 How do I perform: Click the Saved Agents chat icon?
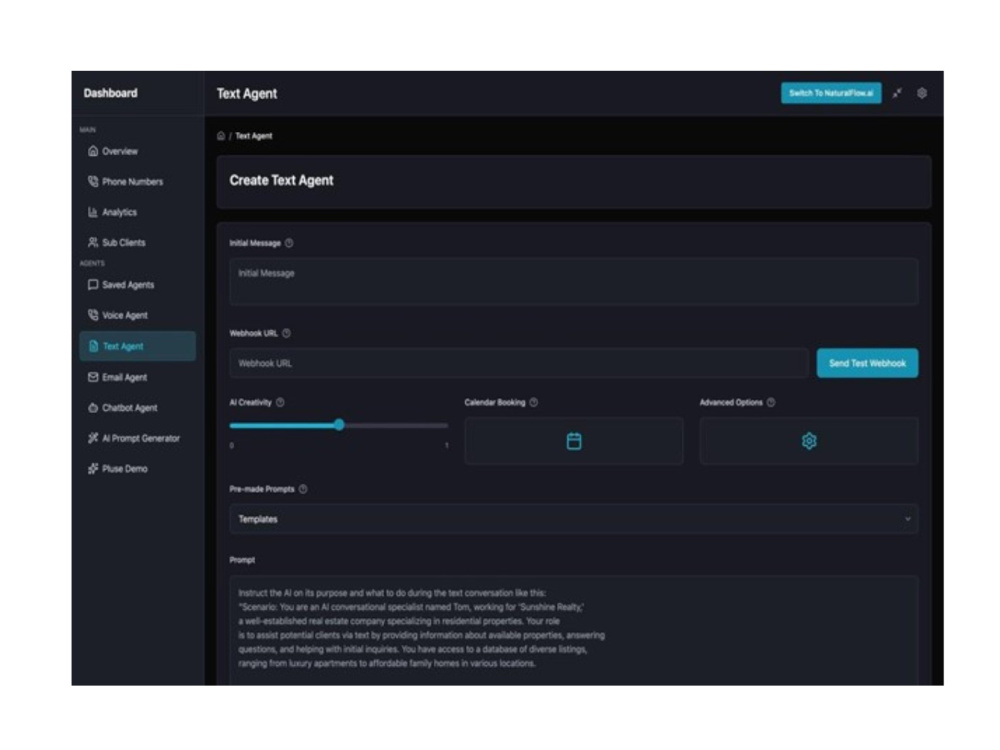coord(93,284)
